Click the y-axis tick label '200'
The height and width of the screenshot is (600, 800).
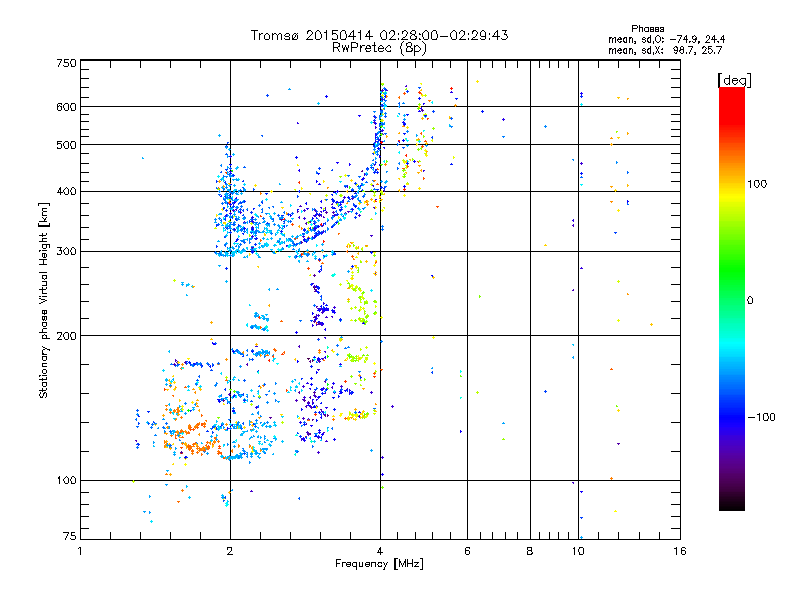click(66, 336)
